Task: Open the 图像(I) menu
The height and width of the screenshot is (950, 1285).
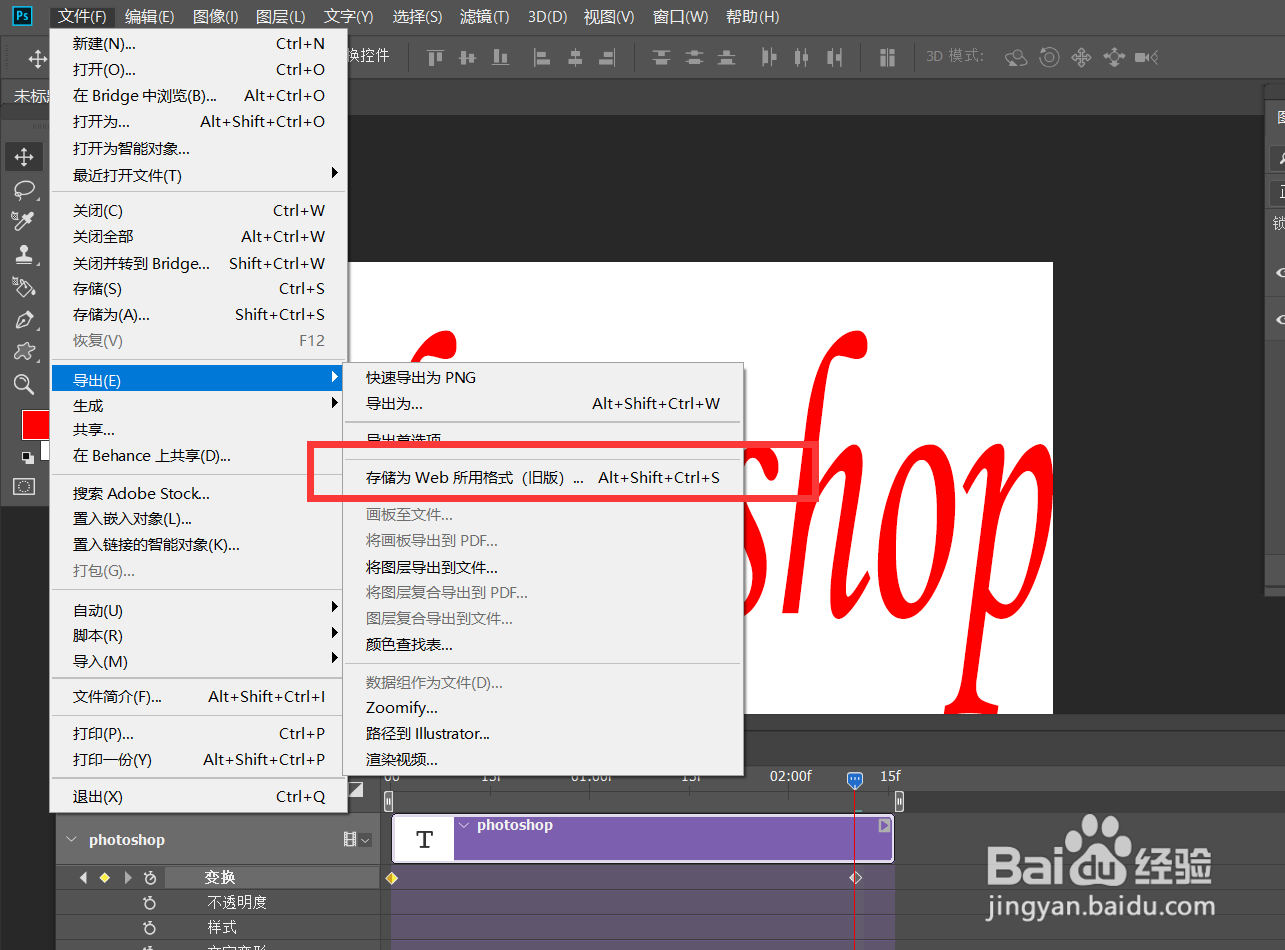Action: (x=215, y=17)
